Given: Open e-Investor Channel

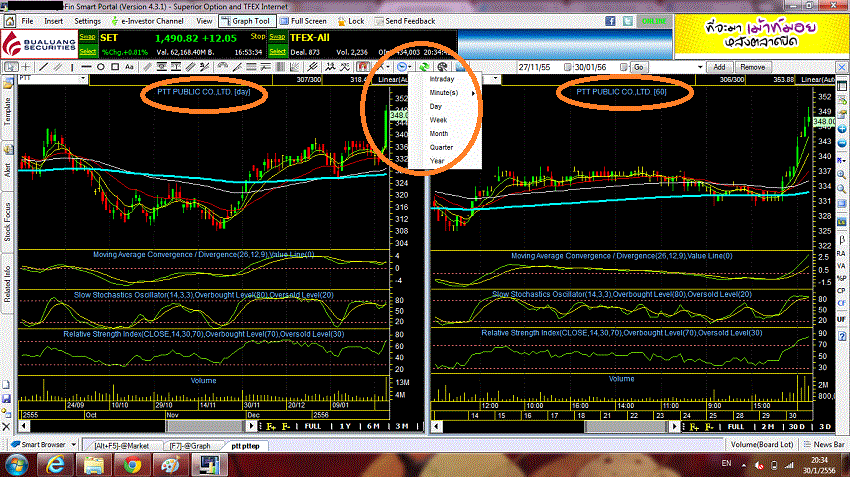Looking at the screenshot, I should point(147,21).
